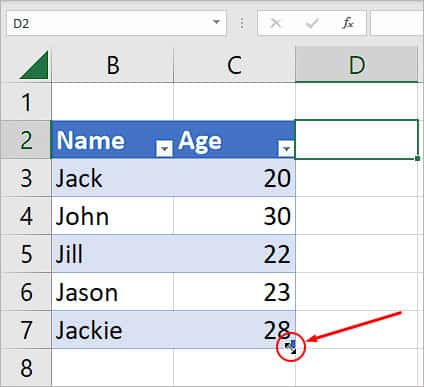Select the age cell with value 20
Viewport: 424px width, 387px height.
click(x=234, y=178)
